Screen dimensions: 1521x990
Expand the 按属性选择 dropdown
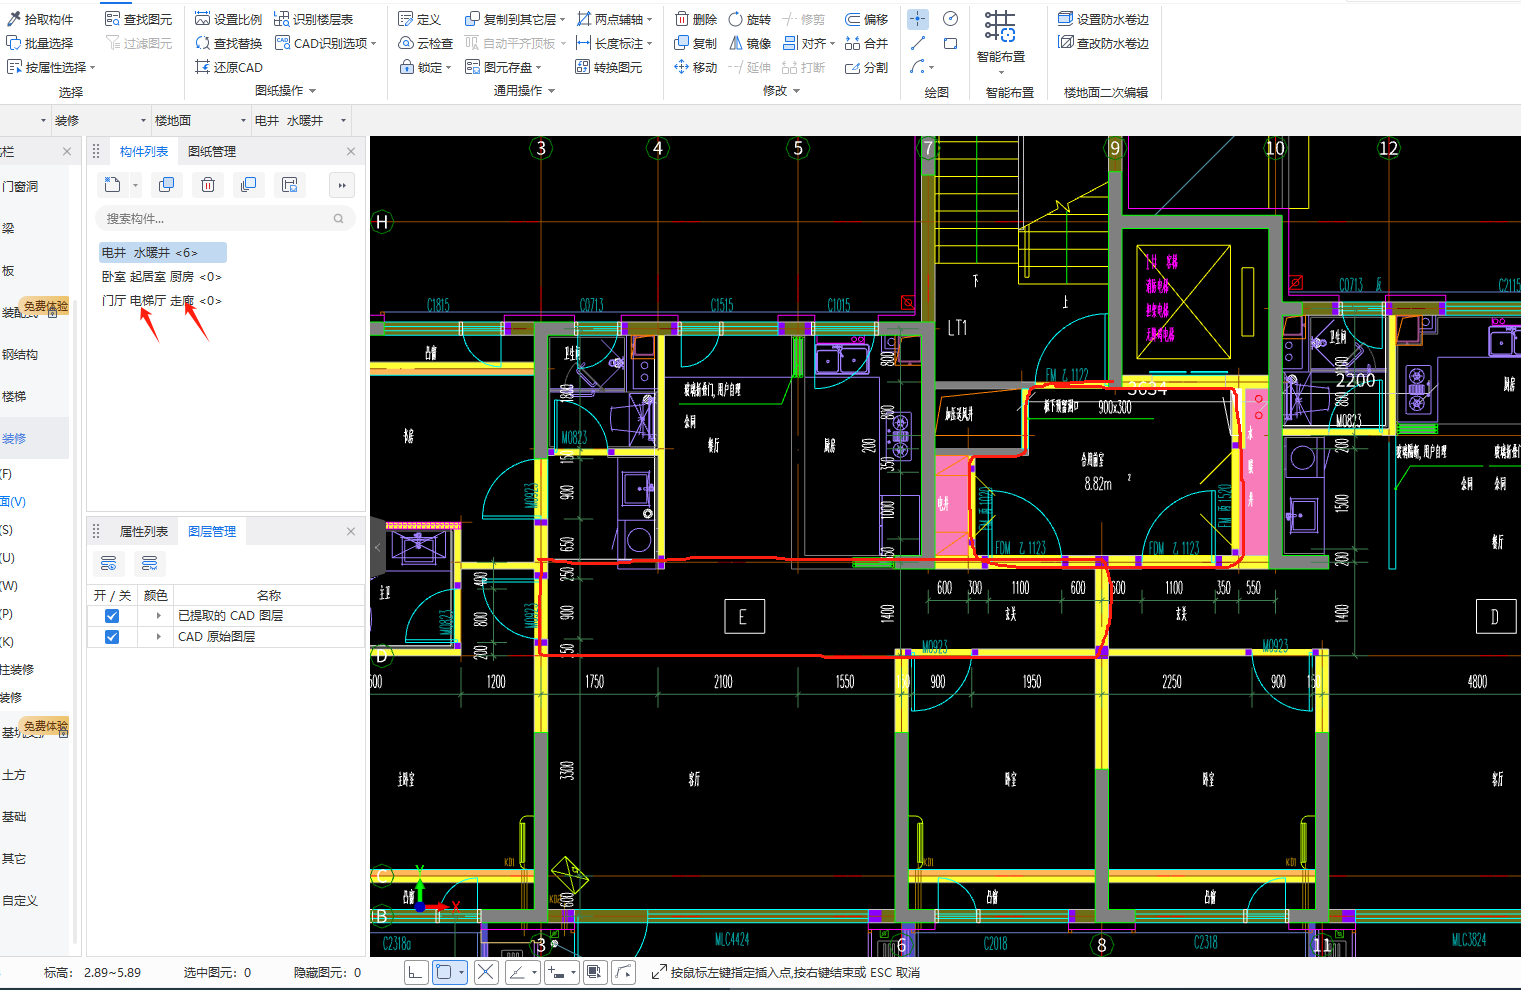coord(92,67)
